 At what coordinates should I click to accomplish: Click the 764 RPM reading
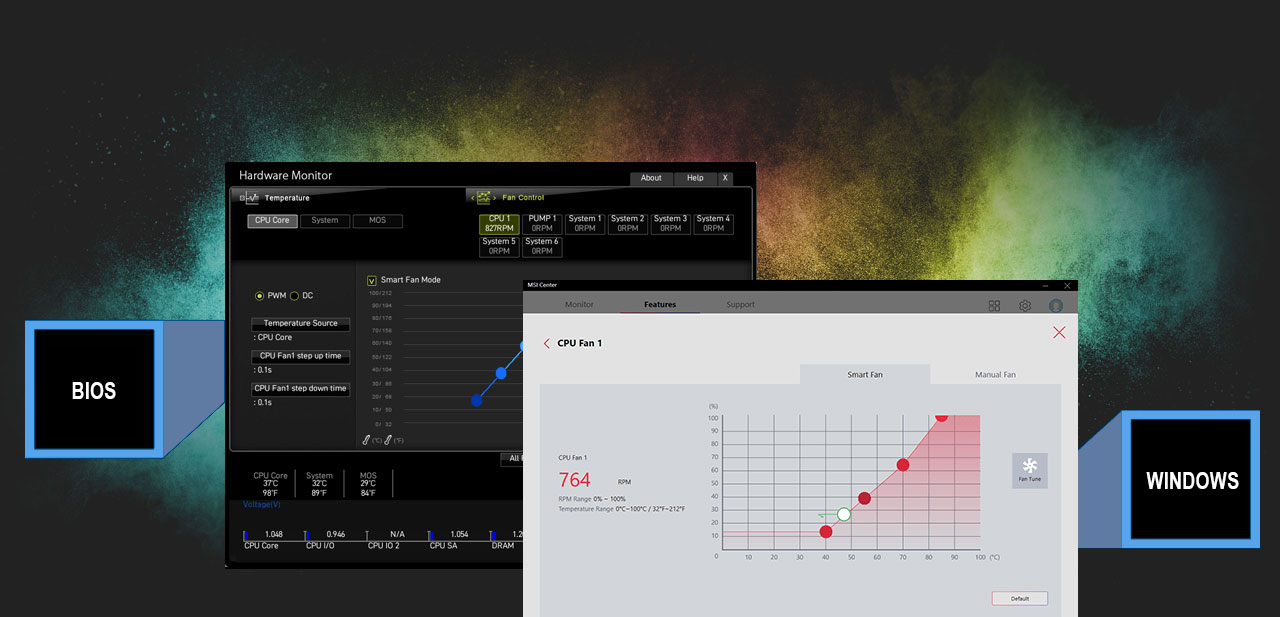pyautogui.click(x=575, y=480)
